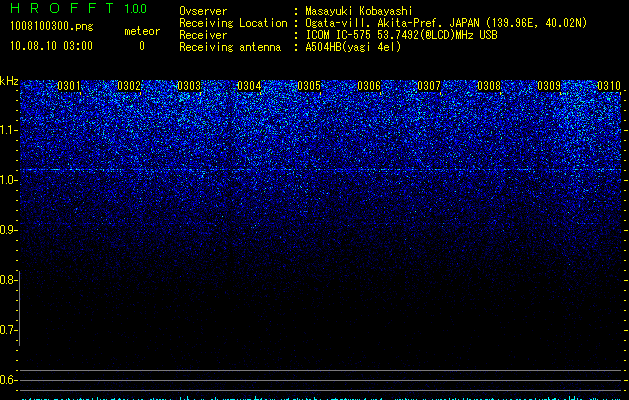
Task: Click the 0307 time marker
Action: coord(429,86)
